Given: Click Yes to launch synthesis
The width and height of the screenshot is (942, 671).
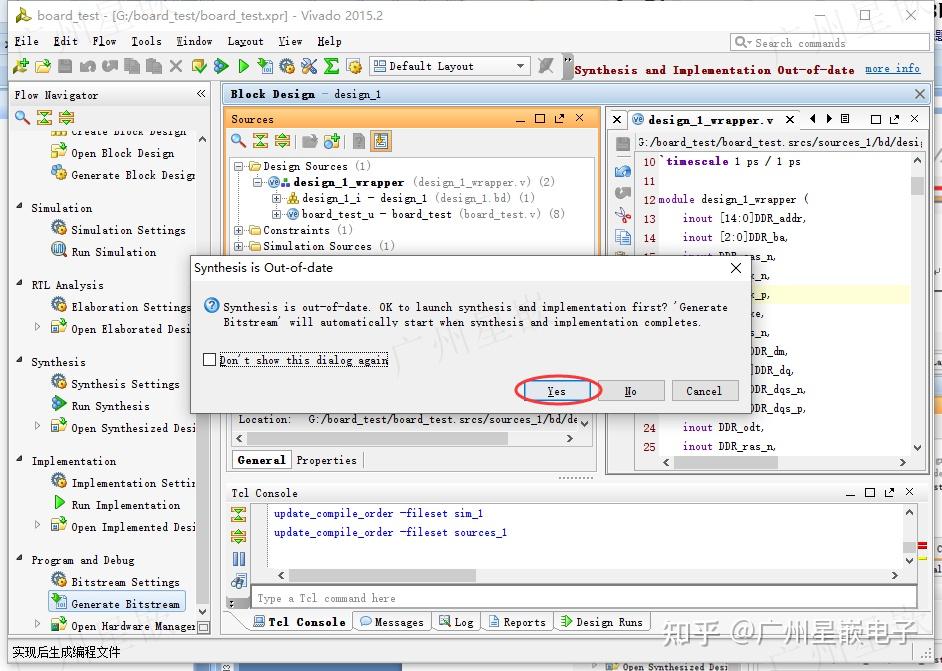Looking at the screenshot, I should pos(557,391).
